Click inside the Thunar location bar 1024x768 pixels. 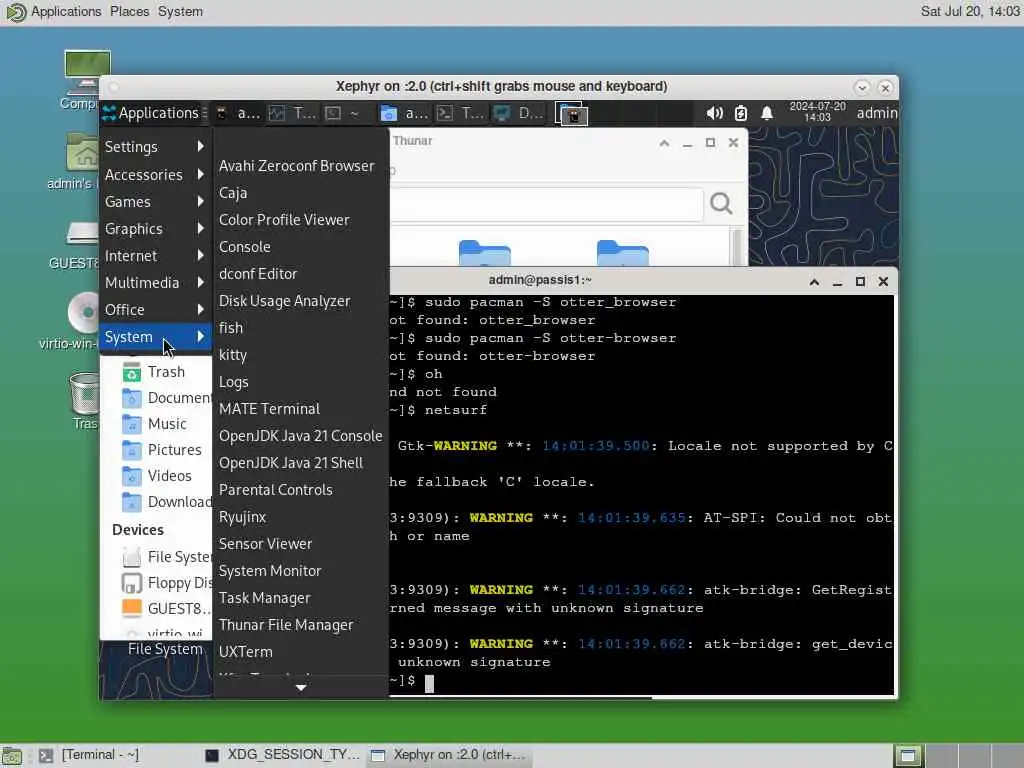[x=547, y=204]
